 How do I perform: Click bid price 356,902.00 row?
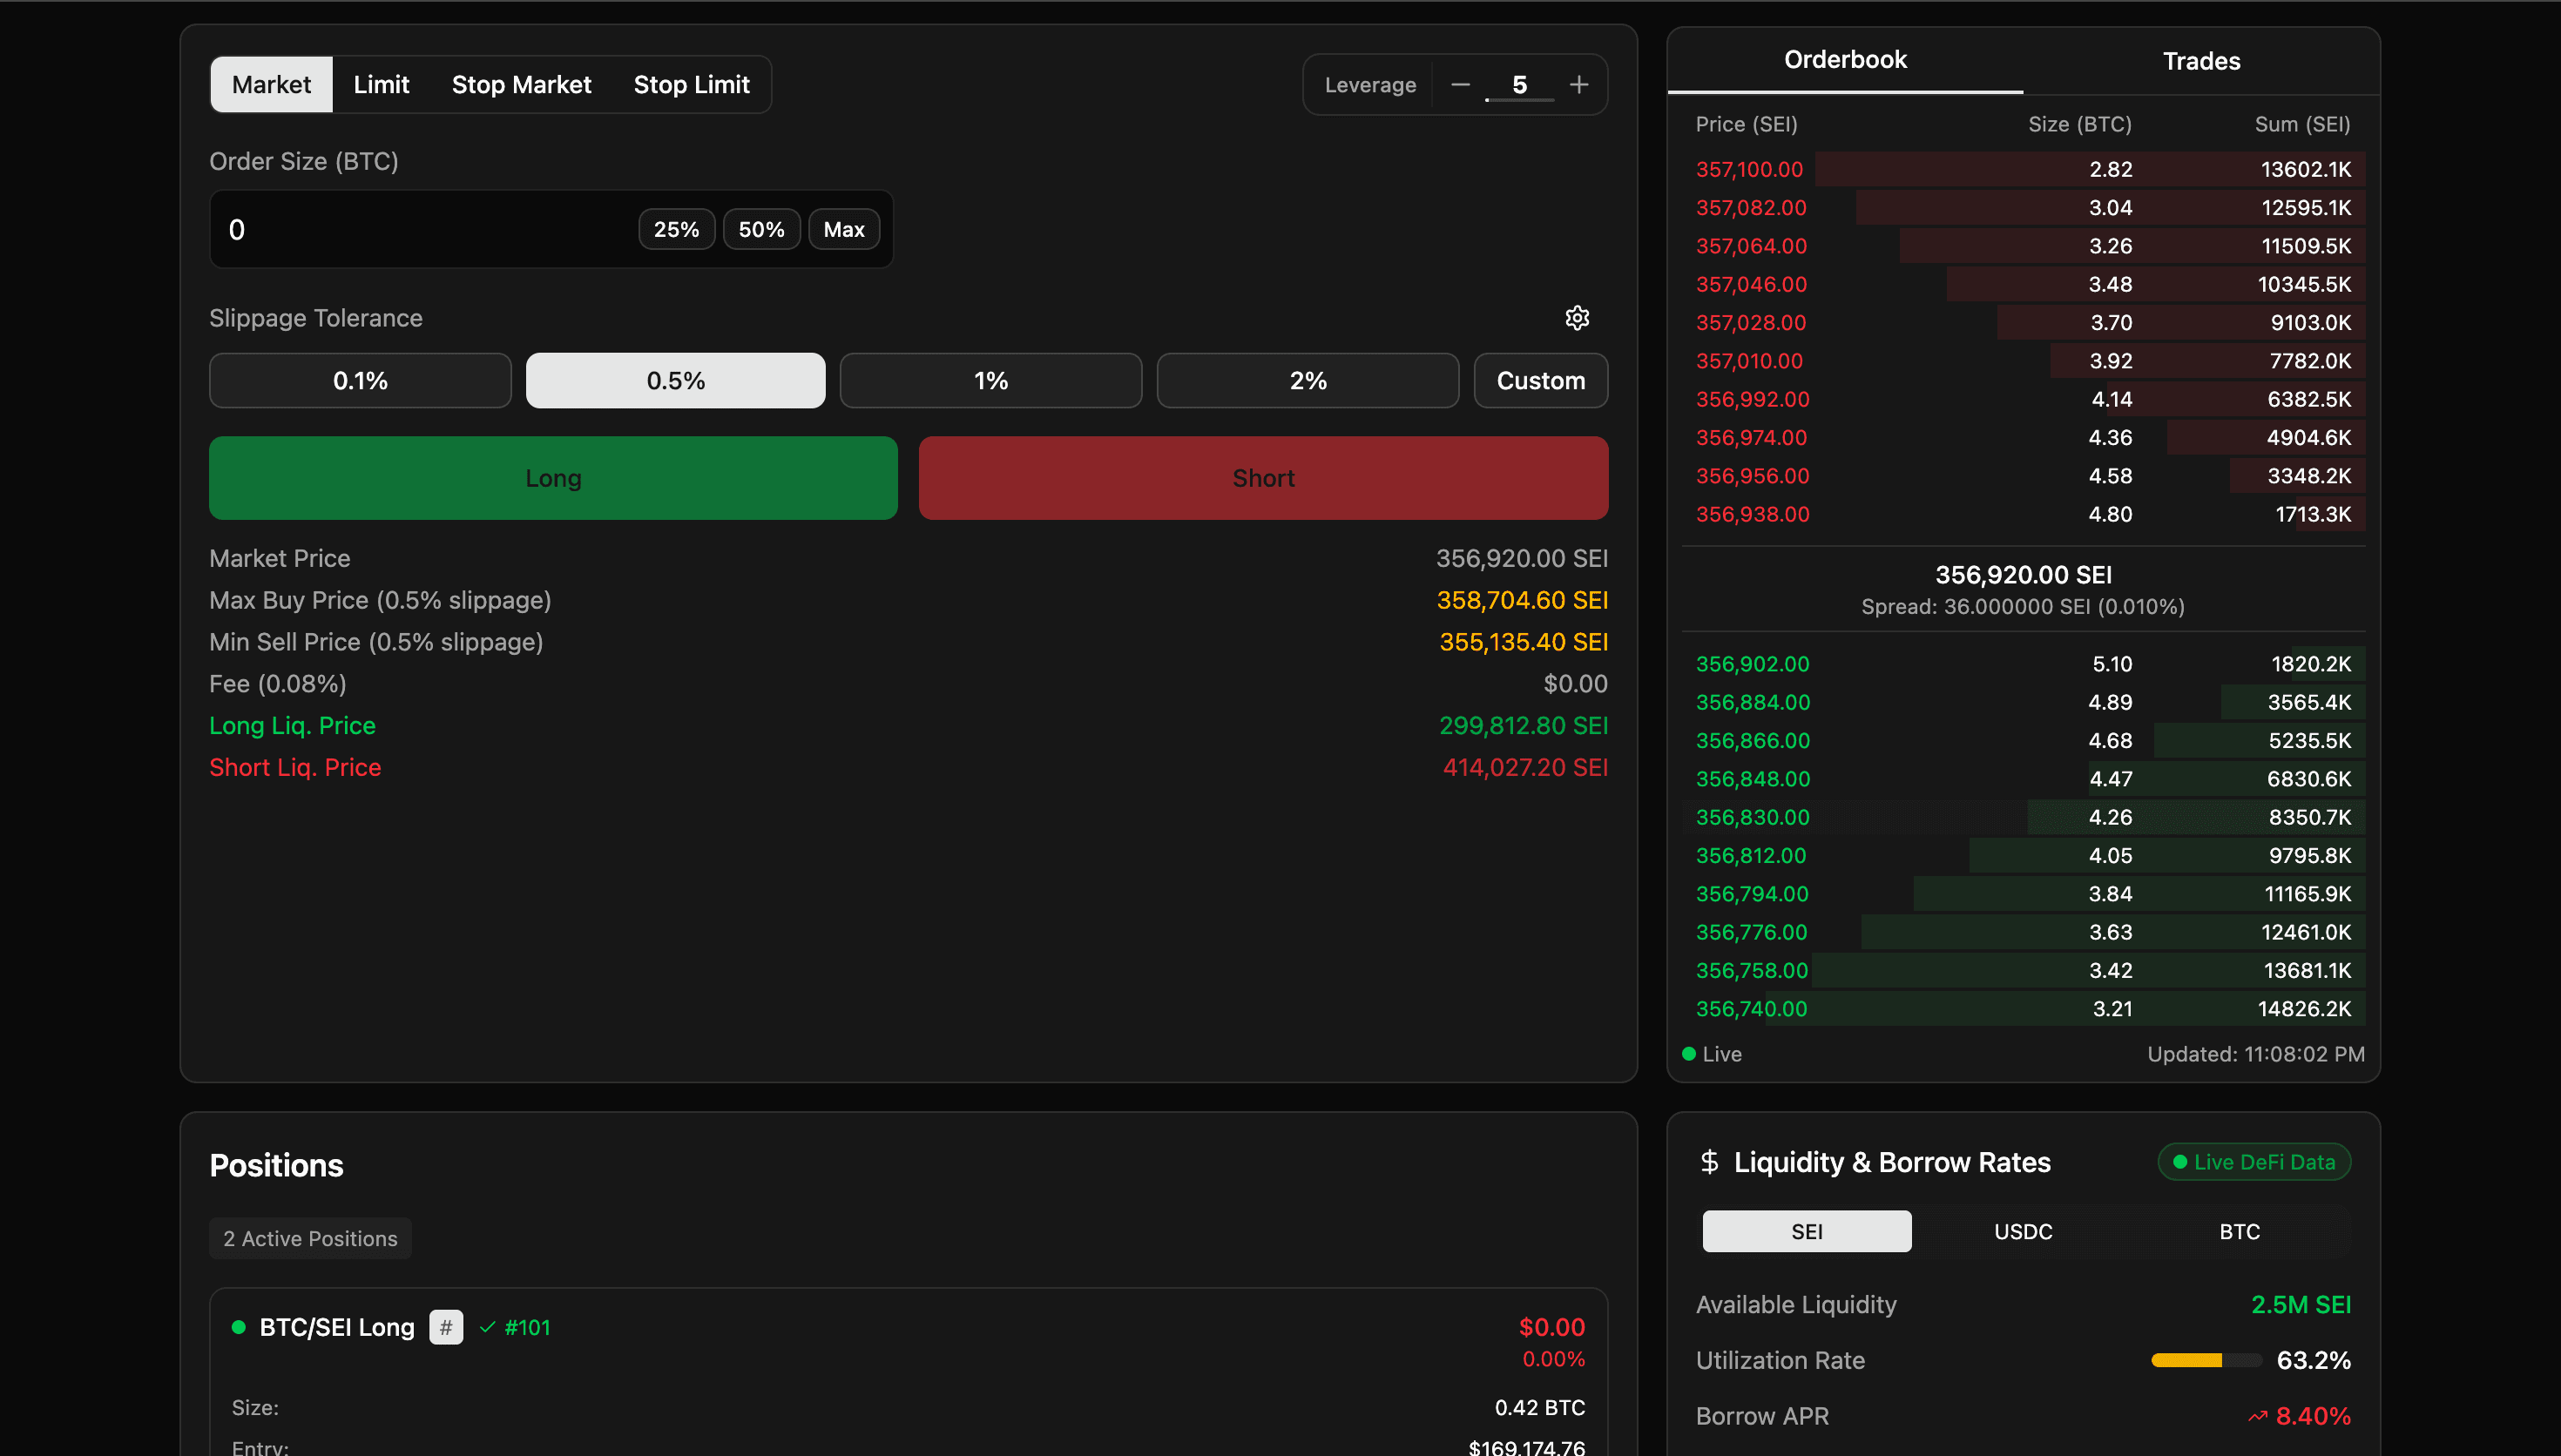click(2023, 664)
